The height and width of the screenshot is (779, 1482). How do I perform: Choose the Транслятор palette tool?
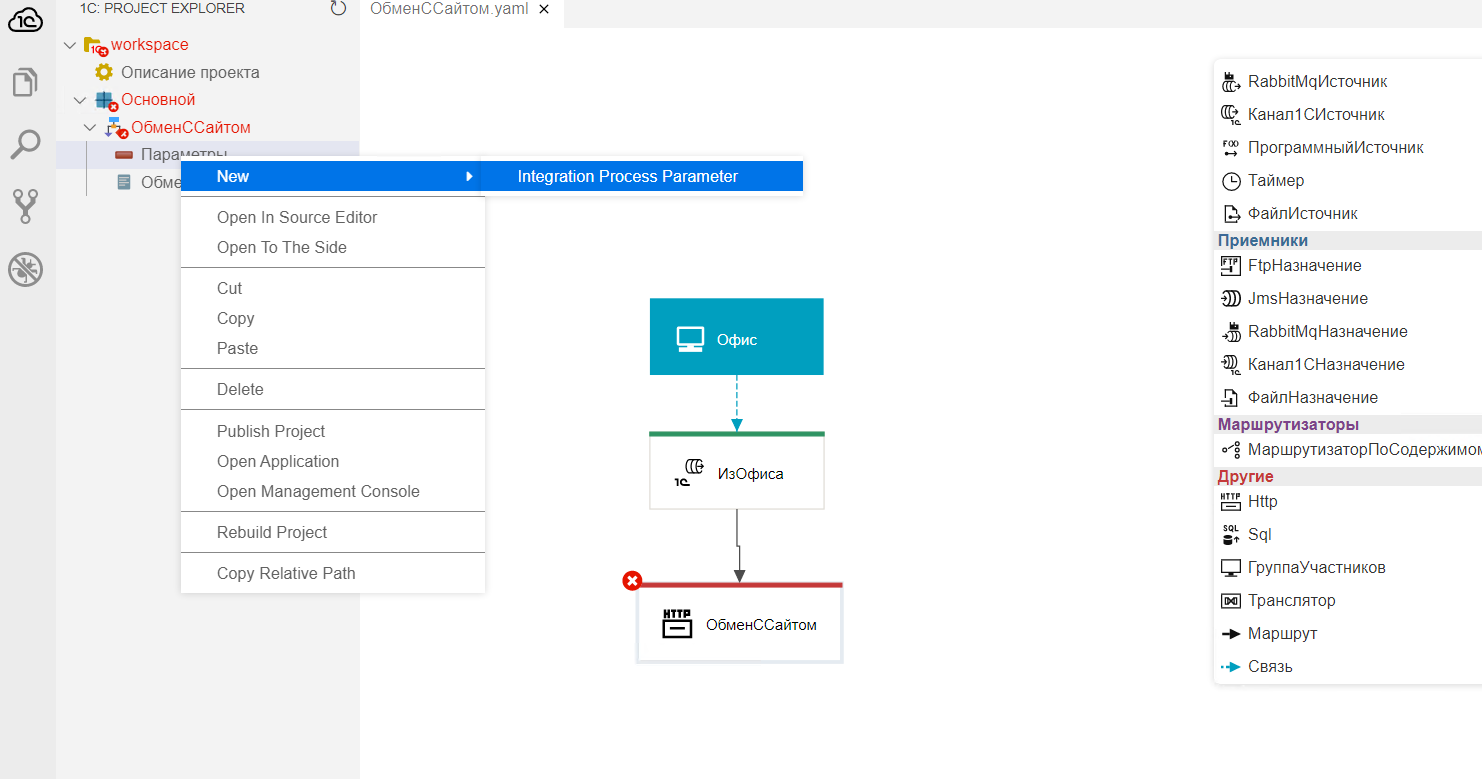[1291, 601]
